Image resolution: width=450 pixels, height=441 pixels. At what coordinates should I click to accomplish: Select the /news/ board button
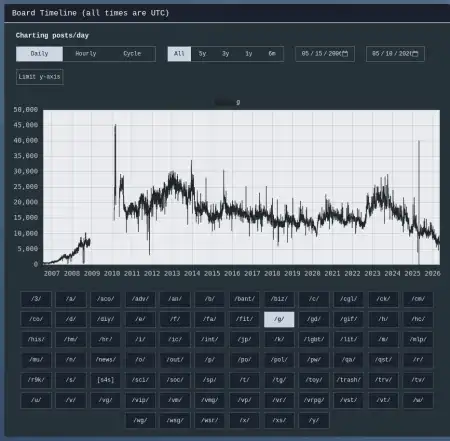pos(105,360)
